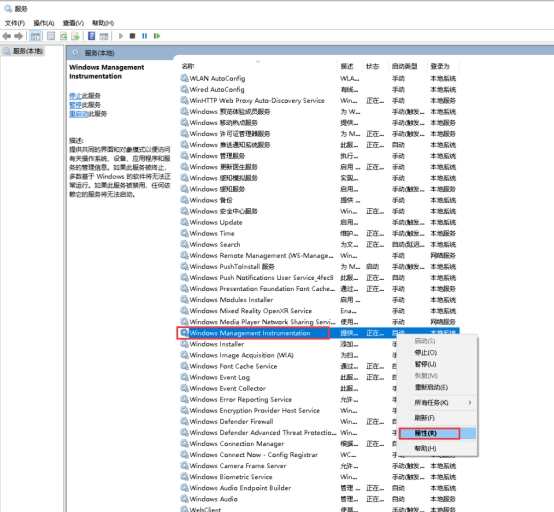Click the Refresh toolbar icon
The image size is (554, 512).
click(x=64, y=36)
